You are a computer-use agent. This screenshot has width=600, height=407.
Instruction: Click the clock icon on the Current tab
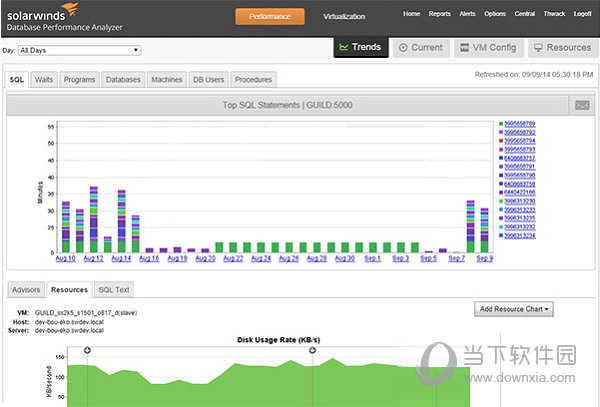coord(403,48)
